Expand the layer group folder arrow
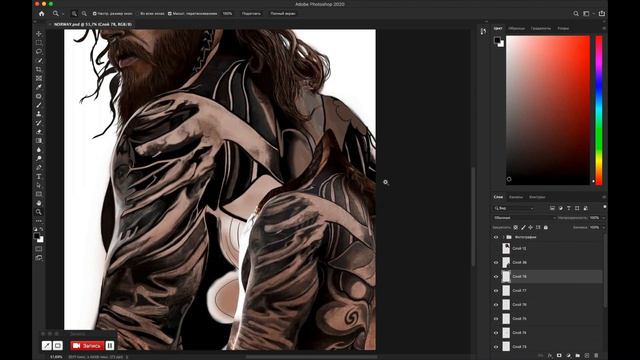The height and width of the screenshot is (360, 640). [x=503, y=237]
